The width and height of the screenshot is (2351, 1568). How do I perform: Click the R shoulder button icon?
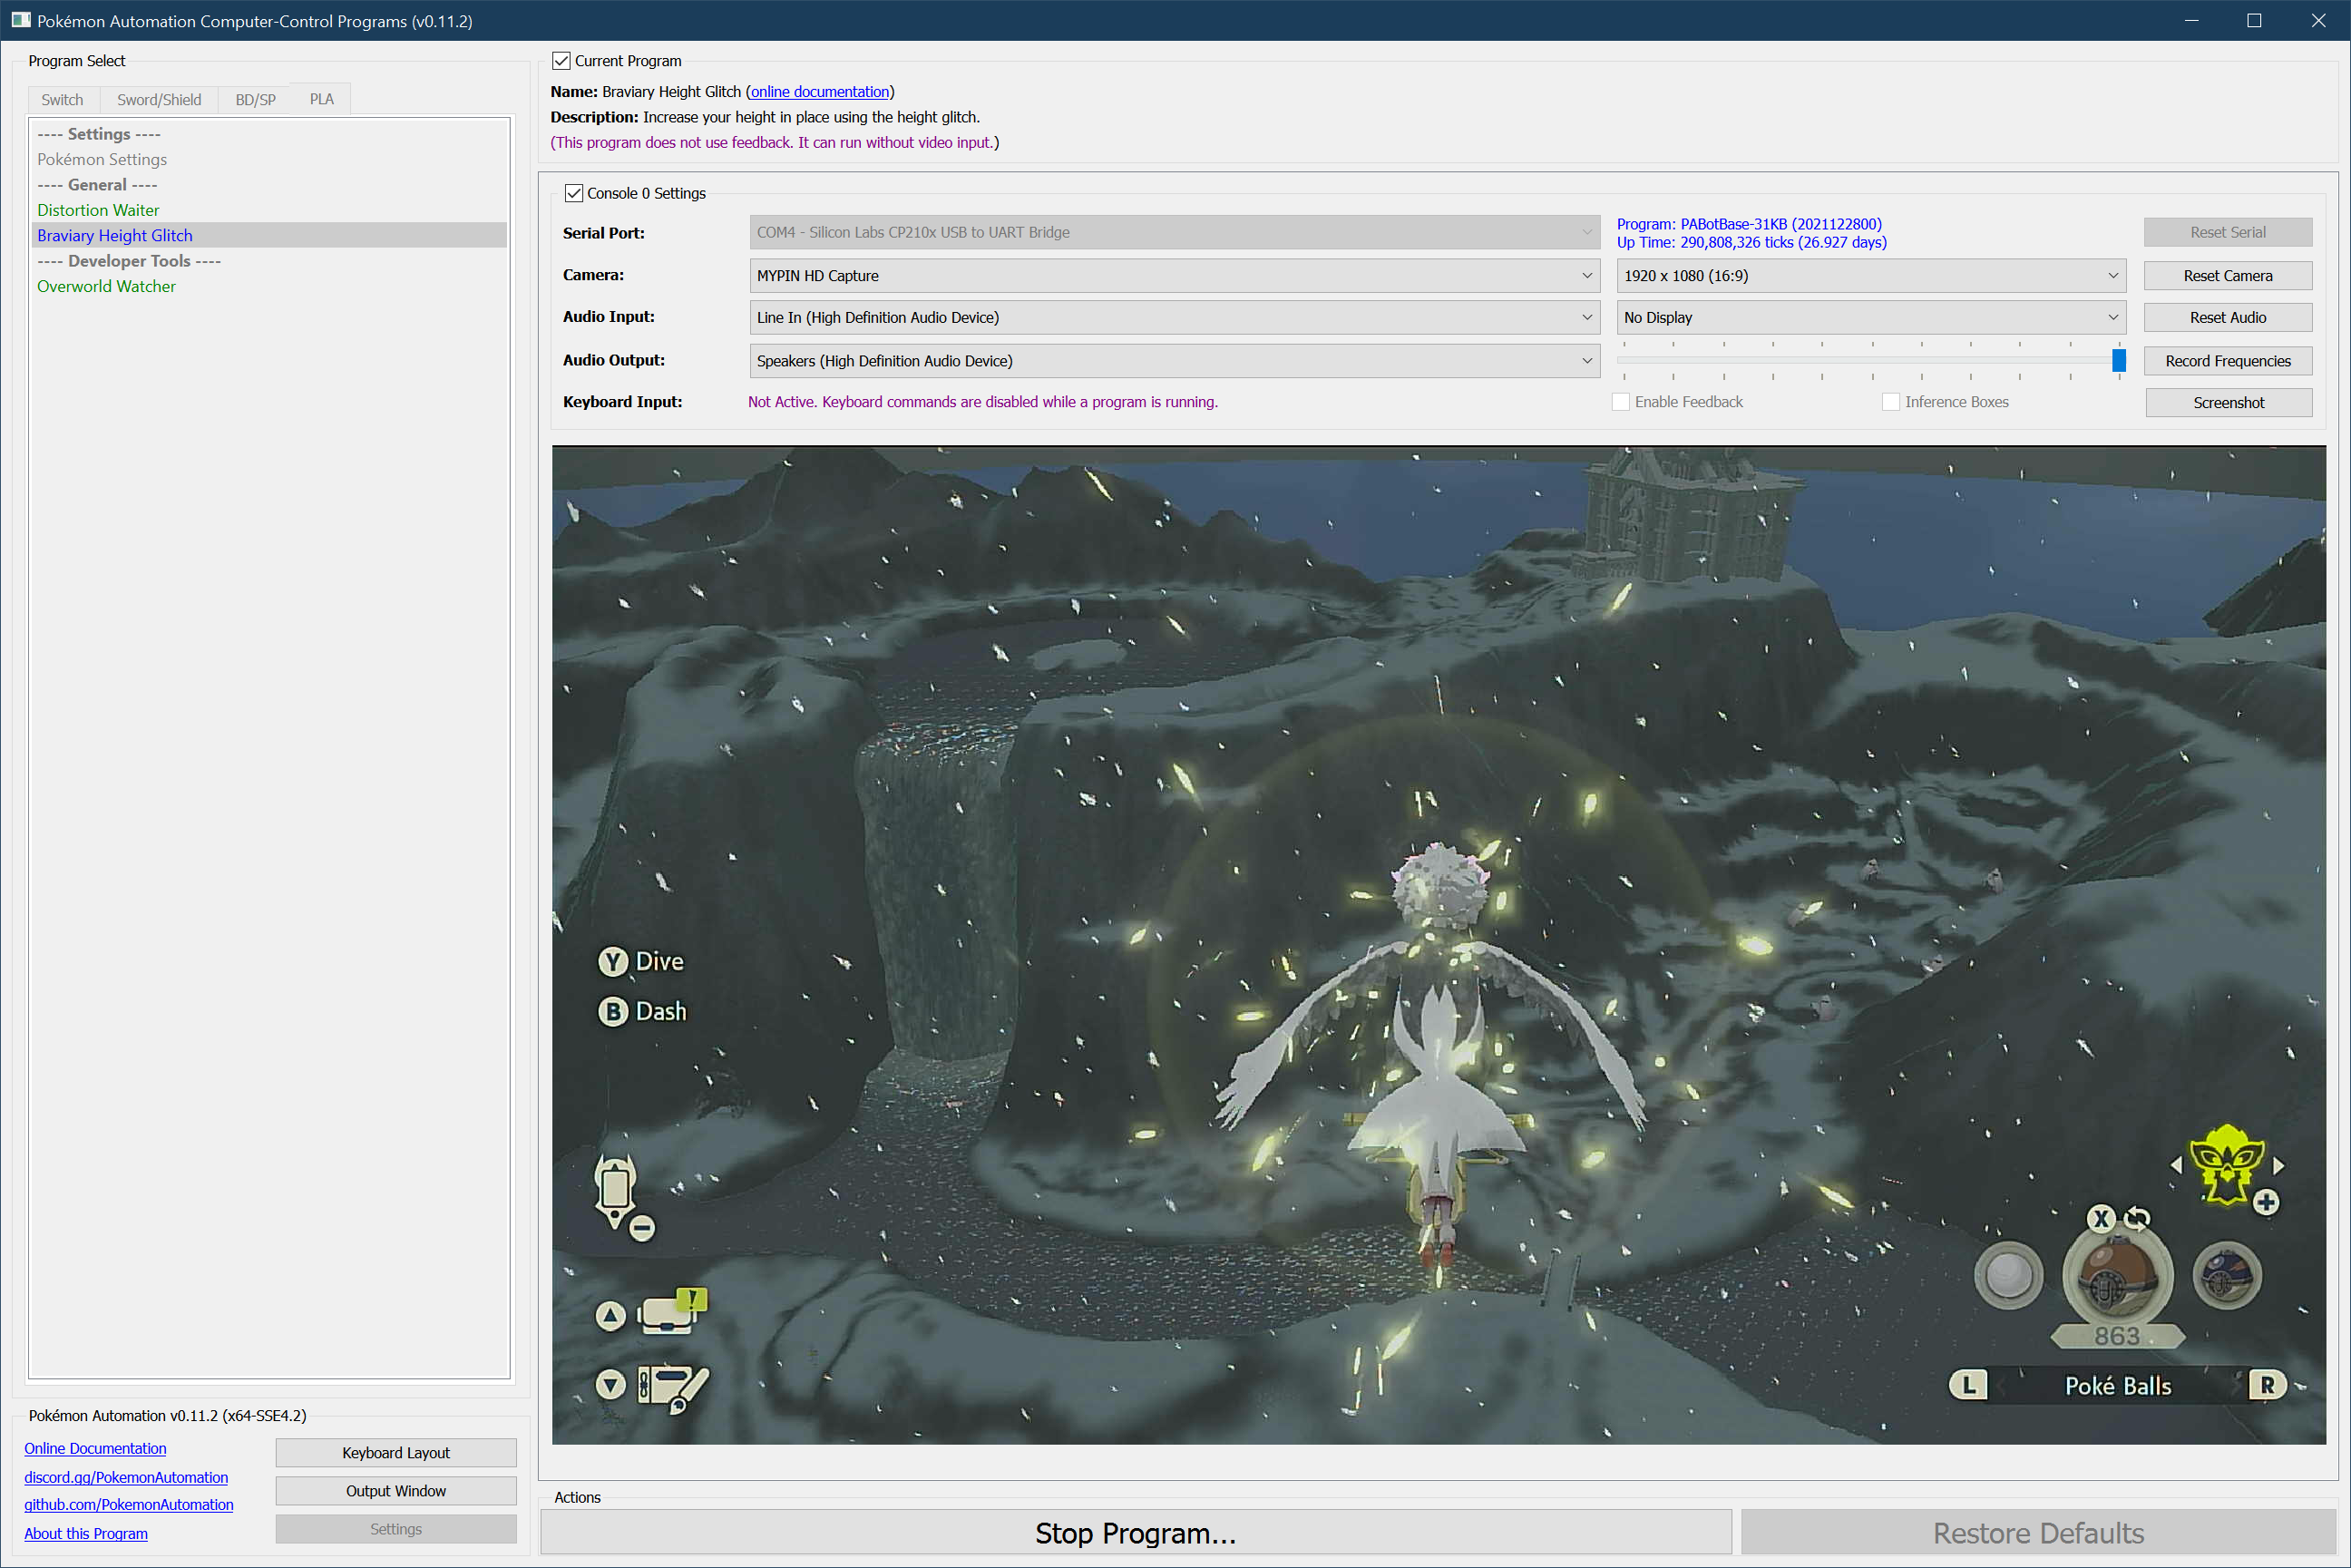pos(2267,1385)
